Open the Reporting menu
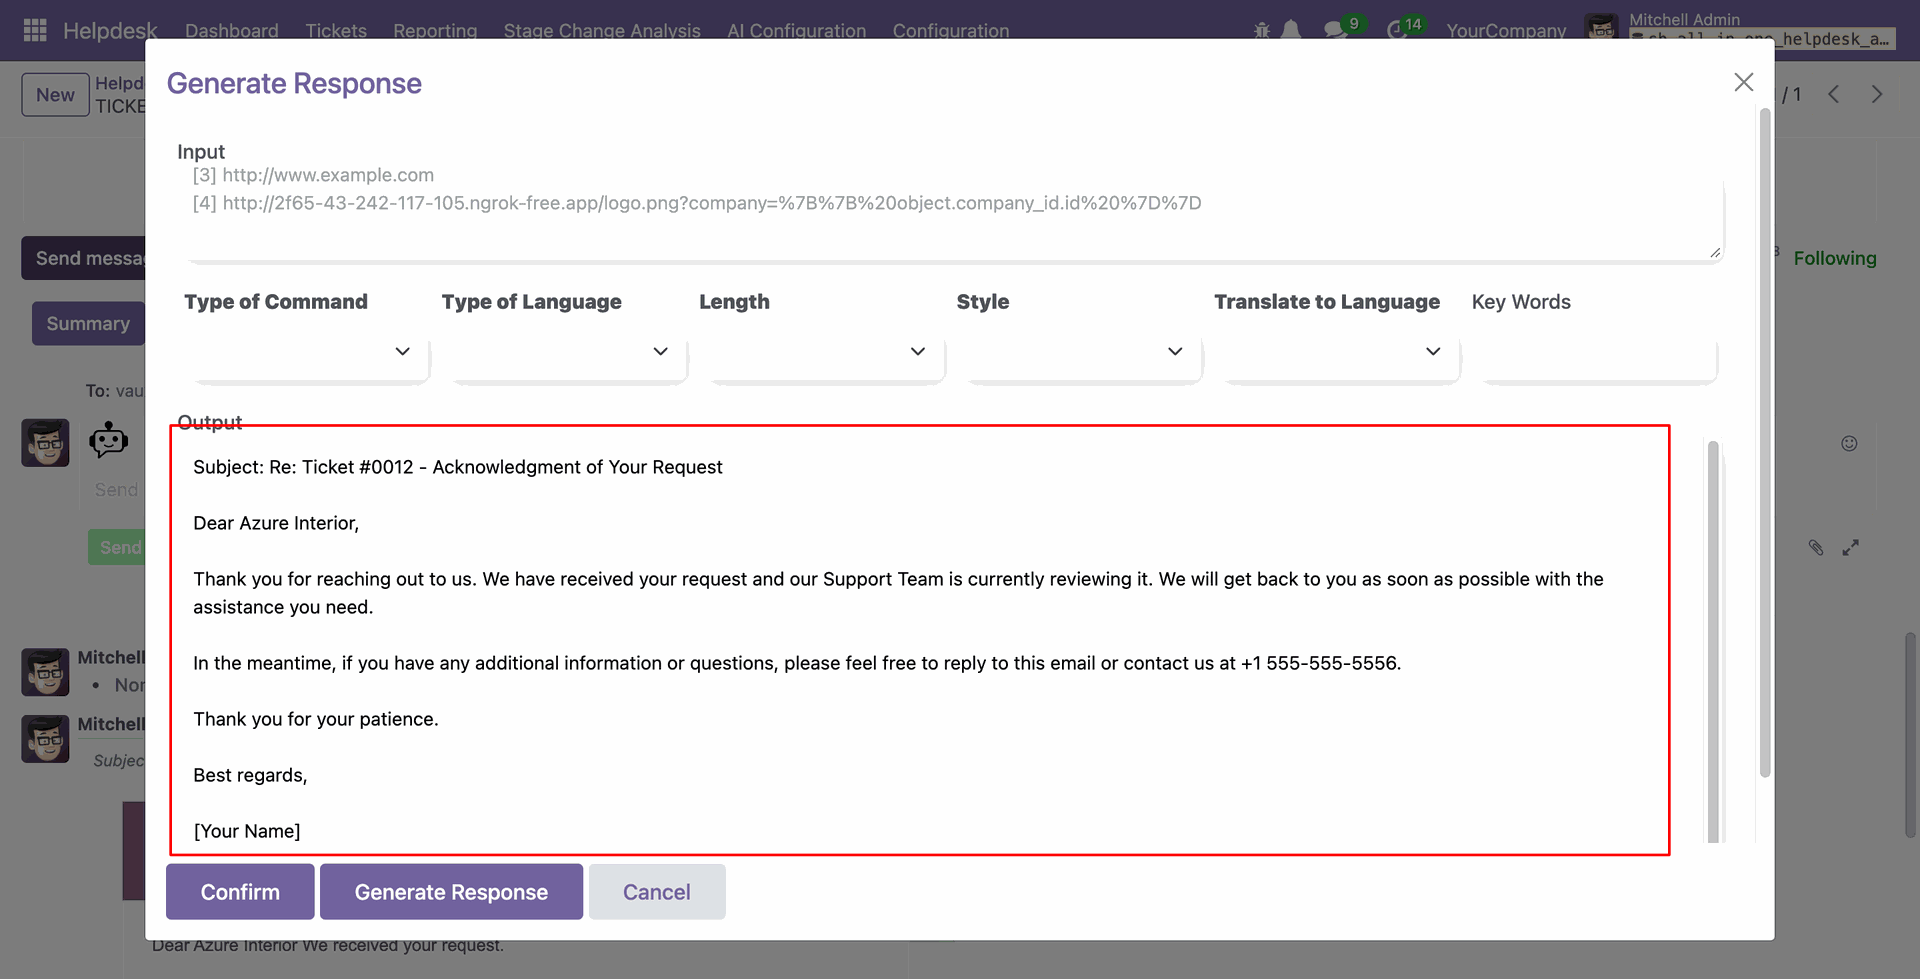This screenshot has width=1920, height=979. [x=435, y=31]
